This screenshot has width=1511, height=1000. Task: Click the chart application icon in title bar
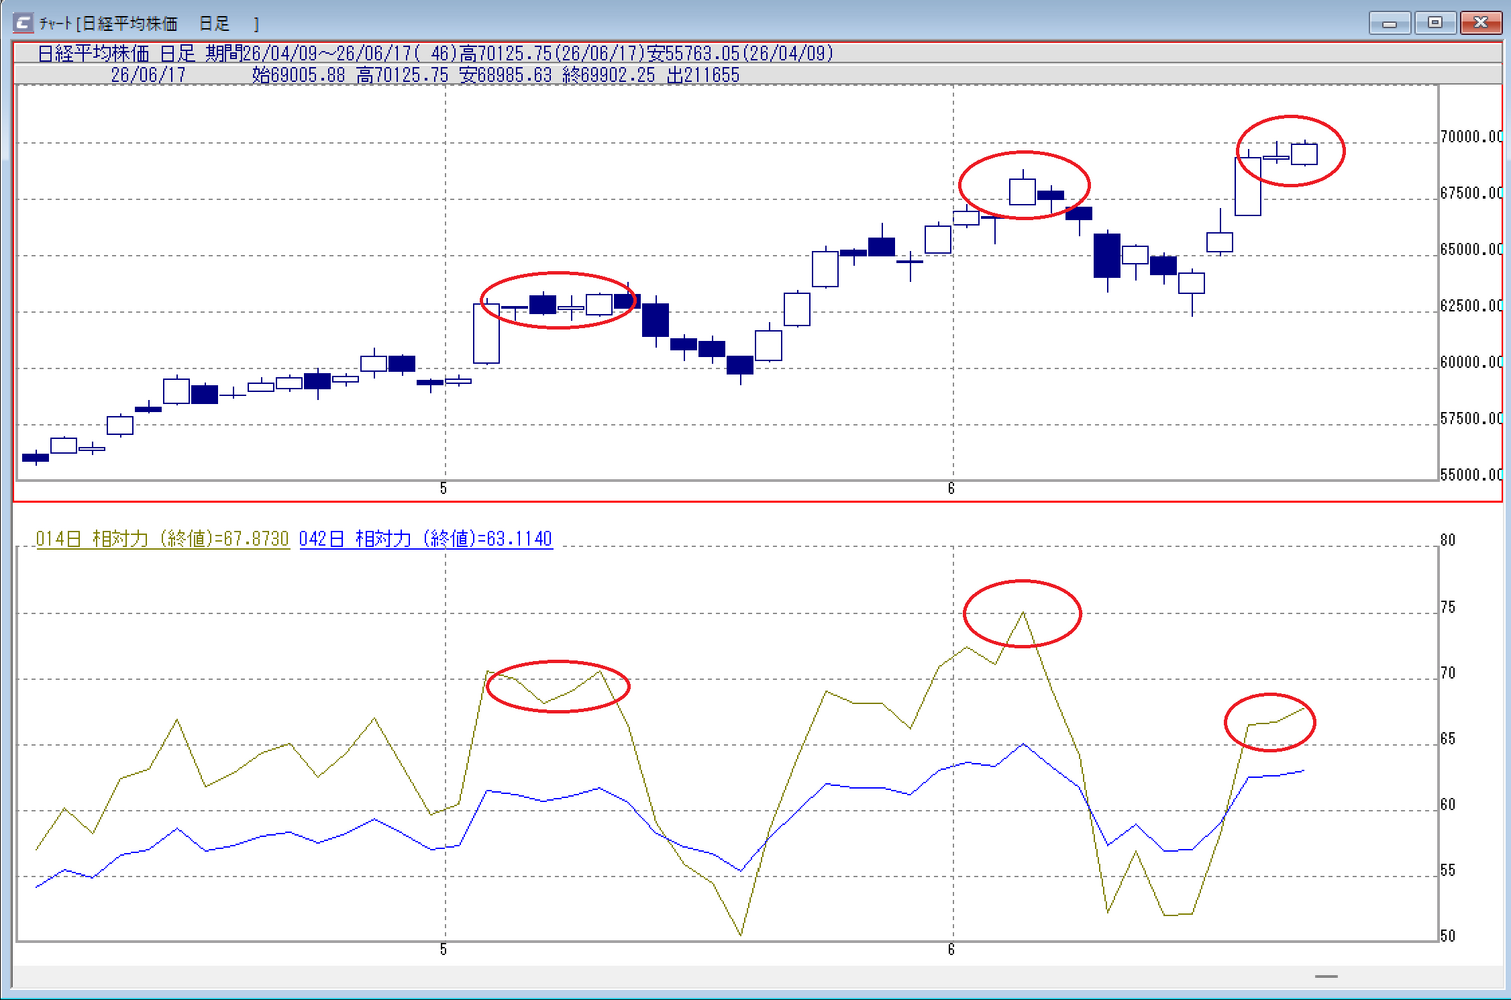[x=22, y=22]
